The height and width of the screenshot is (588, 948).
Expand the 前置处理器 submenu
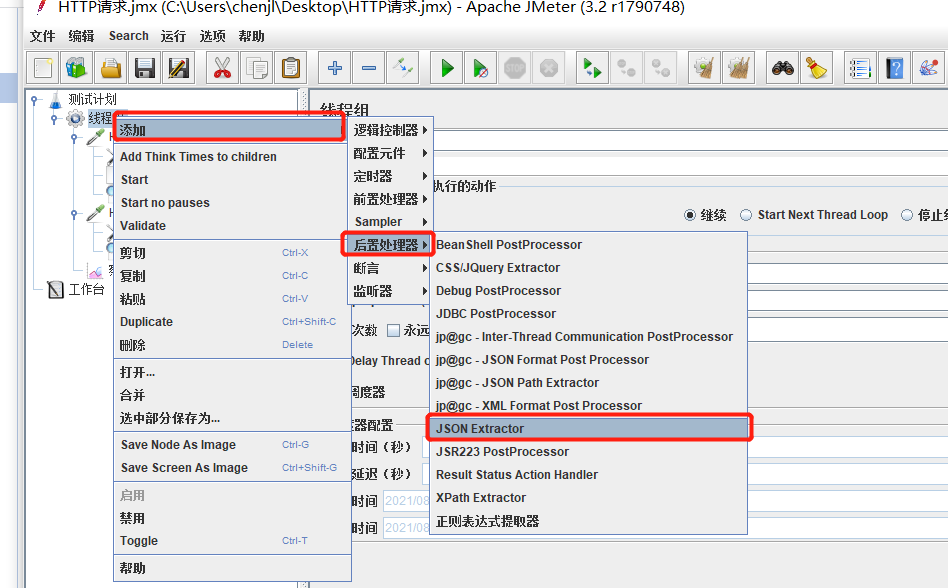point(390,199)
